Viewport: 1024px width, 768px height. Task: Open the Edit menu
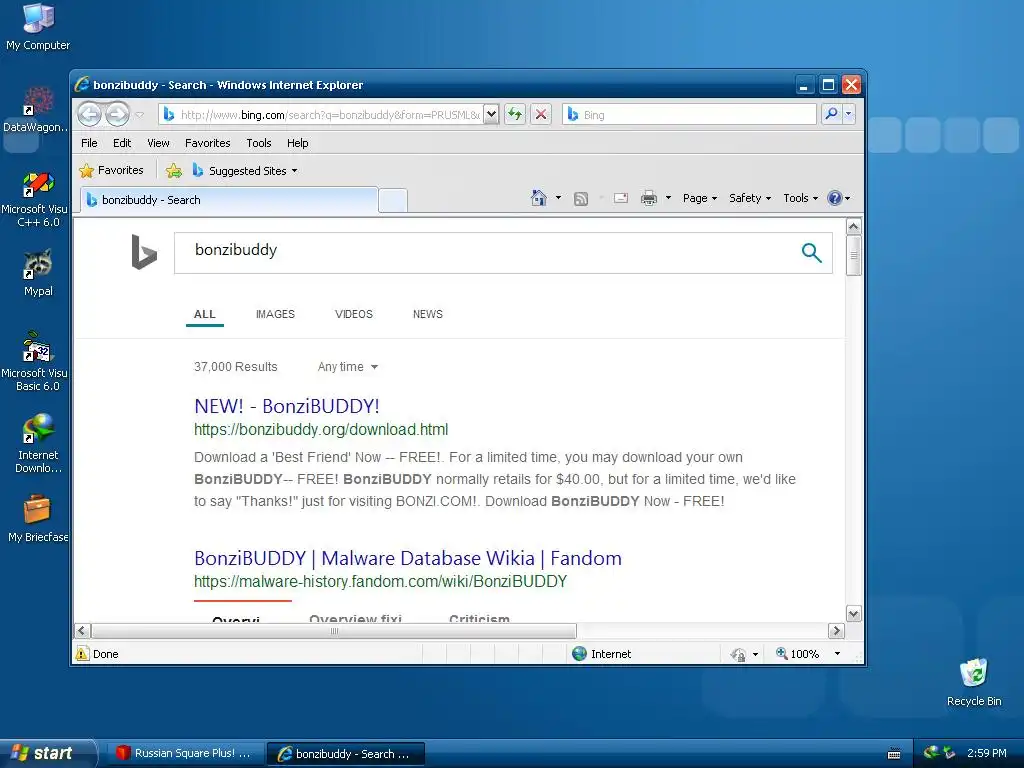coord(121,143)
